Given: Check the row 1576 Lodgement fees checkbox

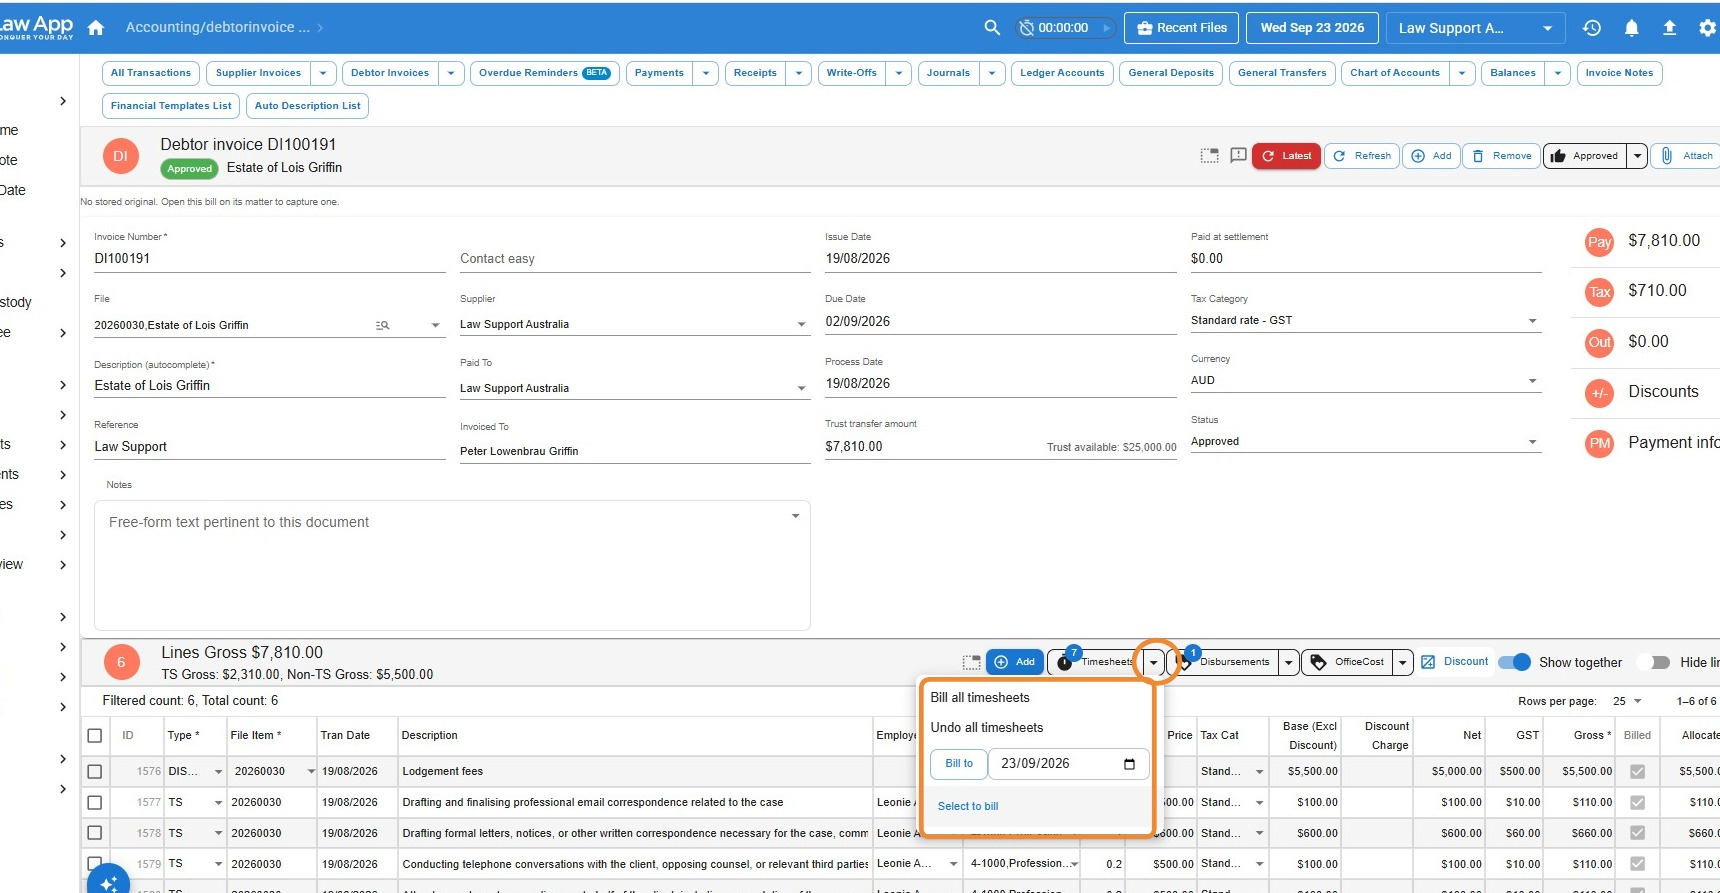Looking at the screenshot, I should click(95, 772).
